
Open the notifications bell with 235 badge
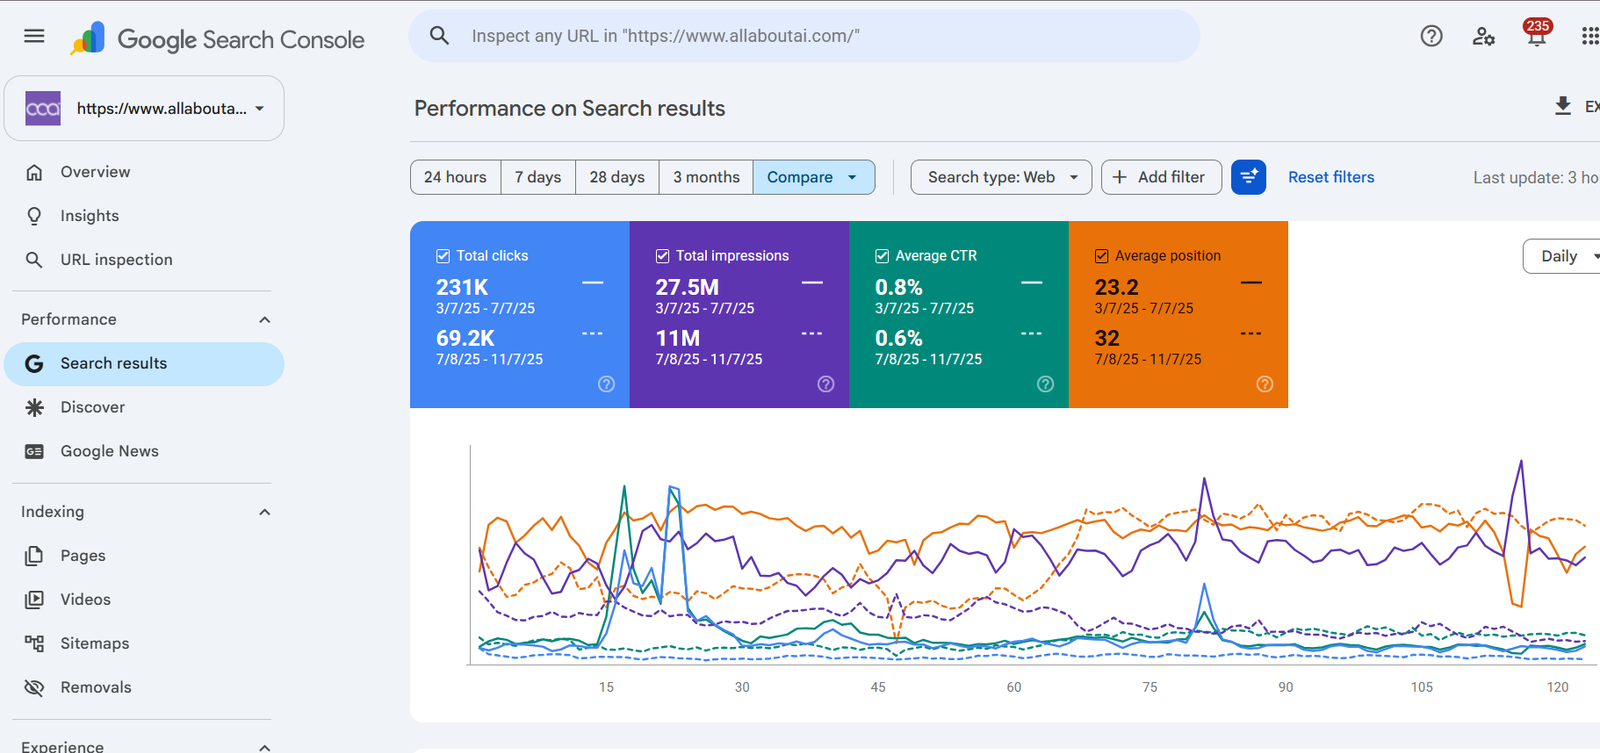click(x=1537, y=36)
